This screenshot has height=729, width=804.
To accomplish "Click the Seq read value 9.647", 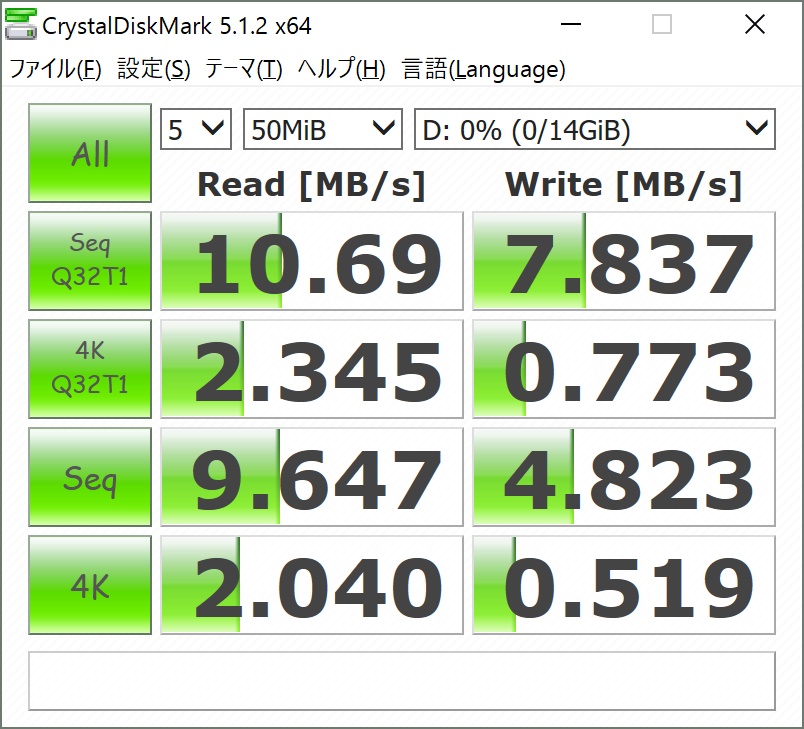I will pyautogui.click(x=312, y=477).
